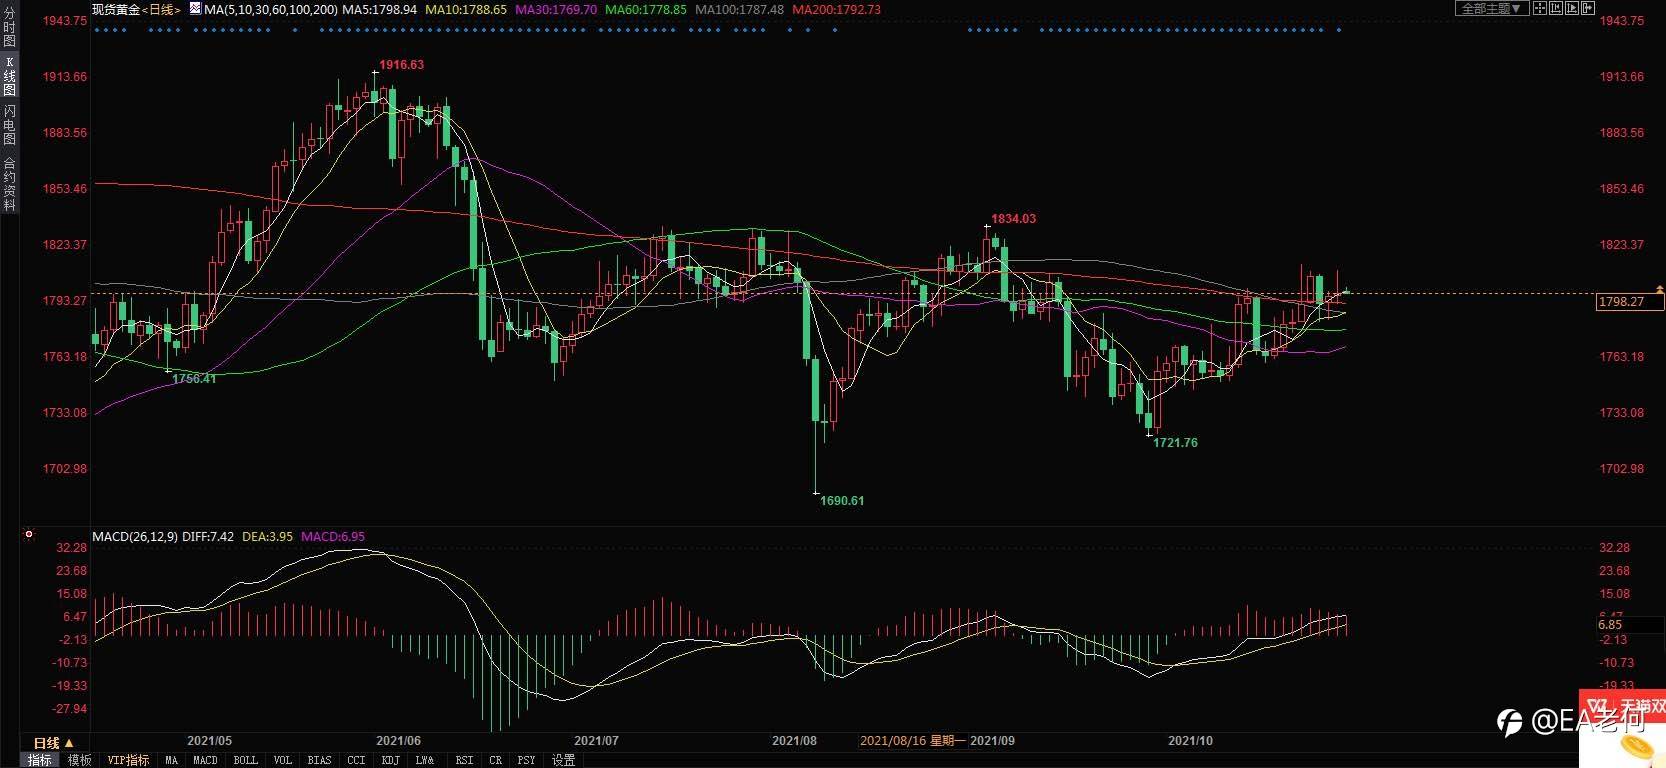Click the 1916.63 high price label

(401, 64)
